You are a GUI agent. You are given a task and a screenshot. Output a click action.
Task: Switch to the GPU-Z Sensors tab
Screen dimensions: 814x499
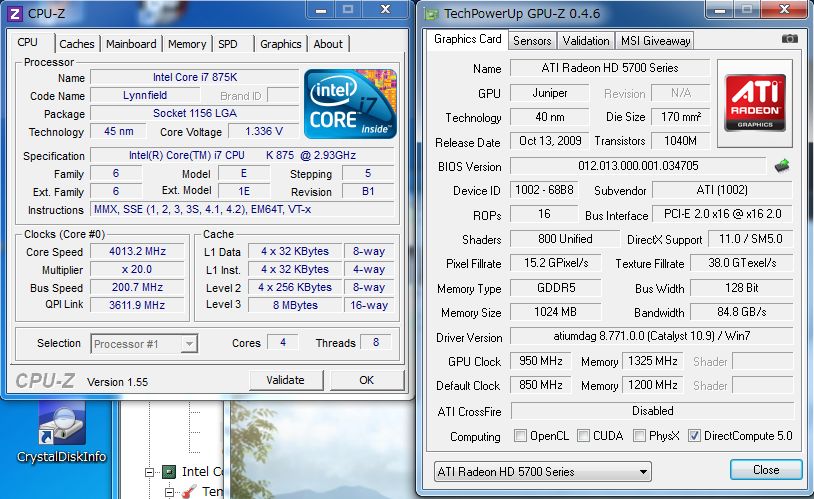point(532,41)
